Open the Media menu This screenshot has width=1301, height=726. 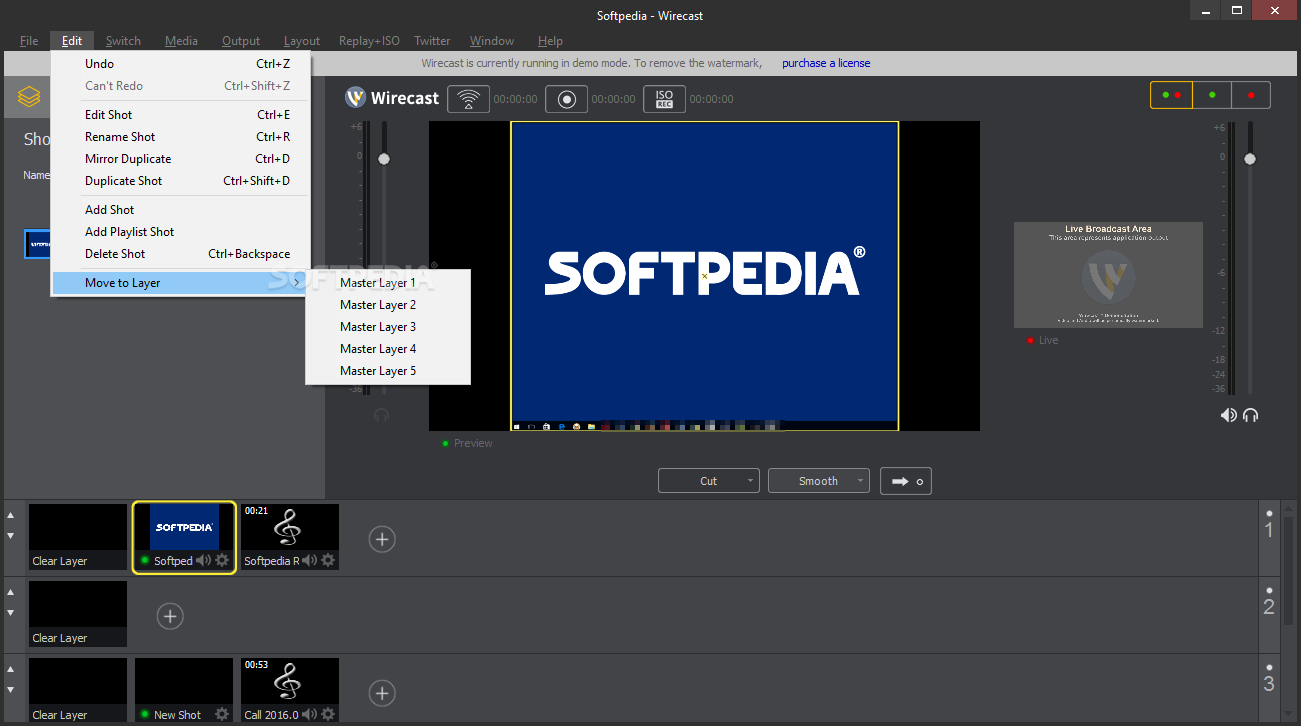181,41
